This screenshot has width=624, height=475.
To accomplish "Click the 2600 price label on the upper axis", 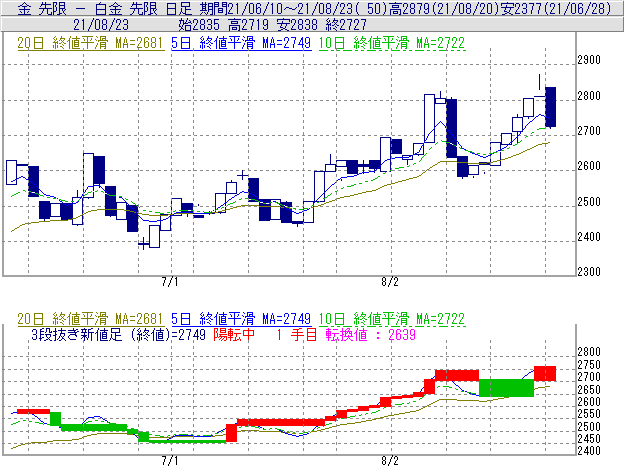I will click(x=589, y=166).
